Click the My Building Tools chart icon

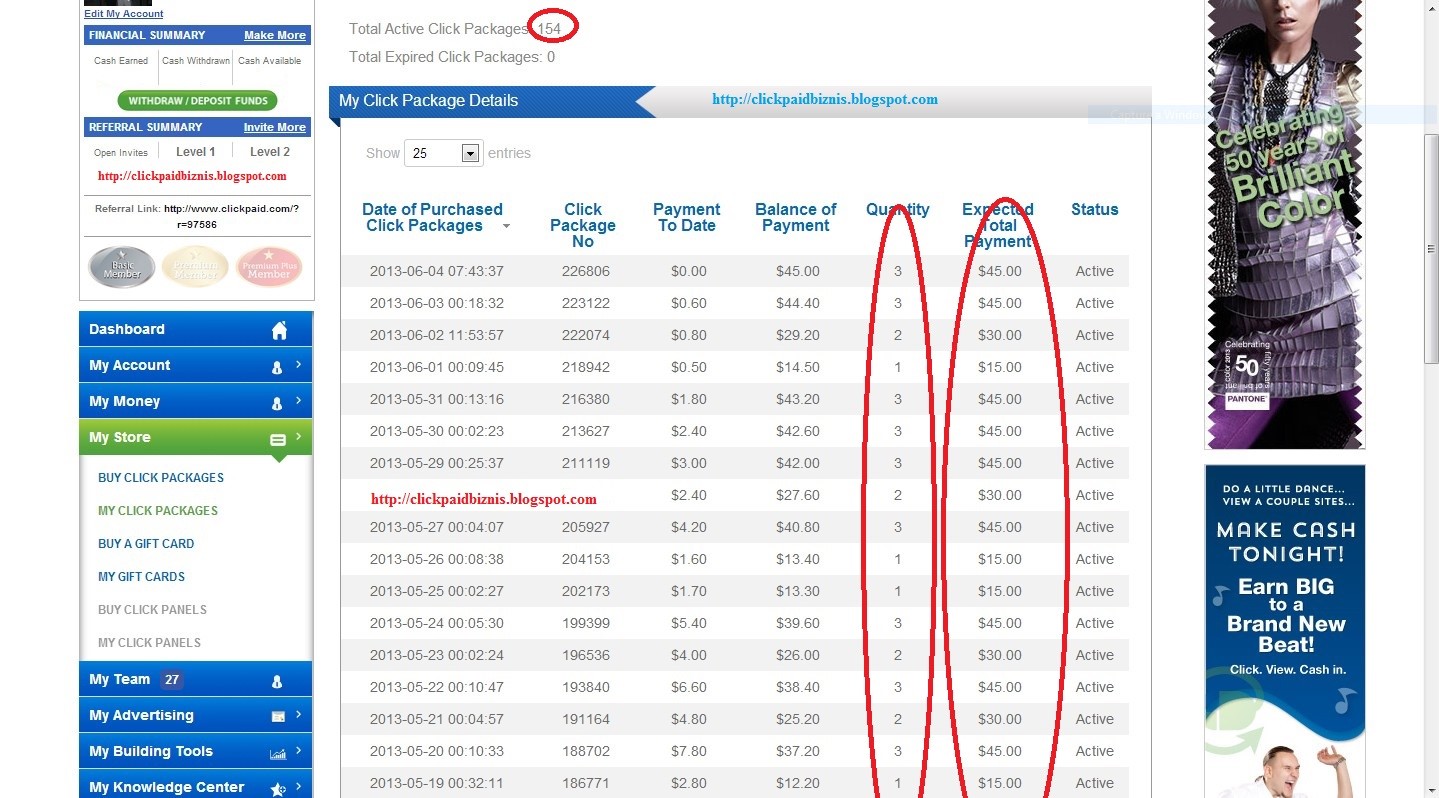coord(278,753)
